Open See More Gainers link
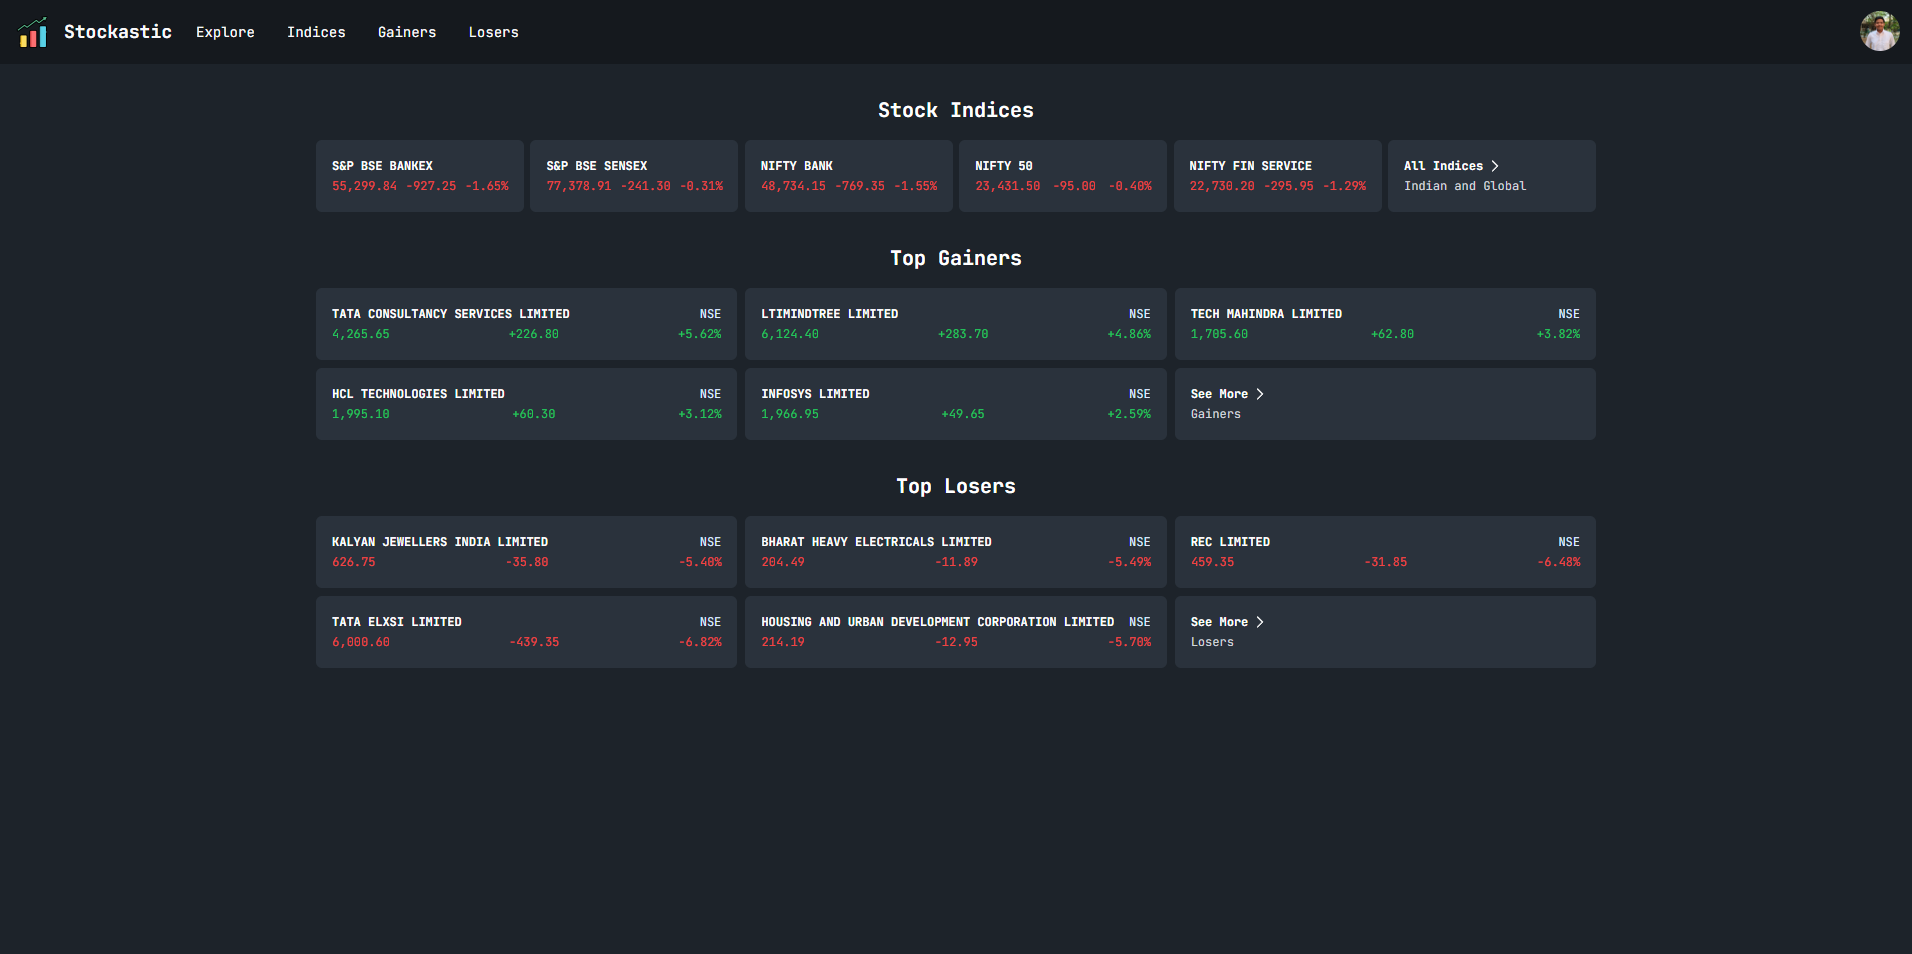Screen dimensions: 1912x954 pos(1385,404)
